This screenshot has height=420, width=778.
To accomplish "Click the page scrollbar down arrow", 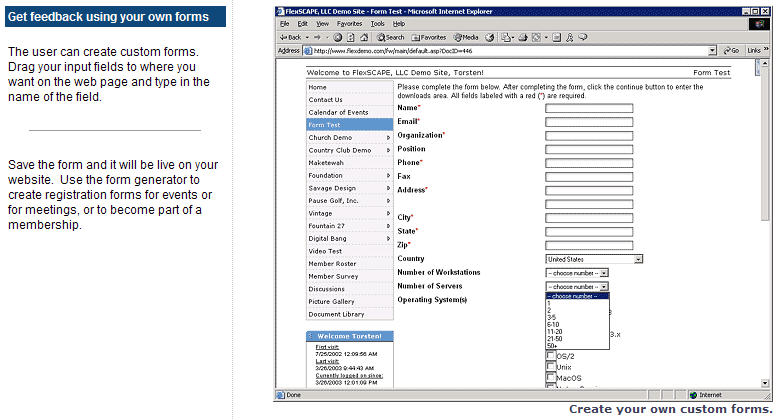I will point(765,383).
